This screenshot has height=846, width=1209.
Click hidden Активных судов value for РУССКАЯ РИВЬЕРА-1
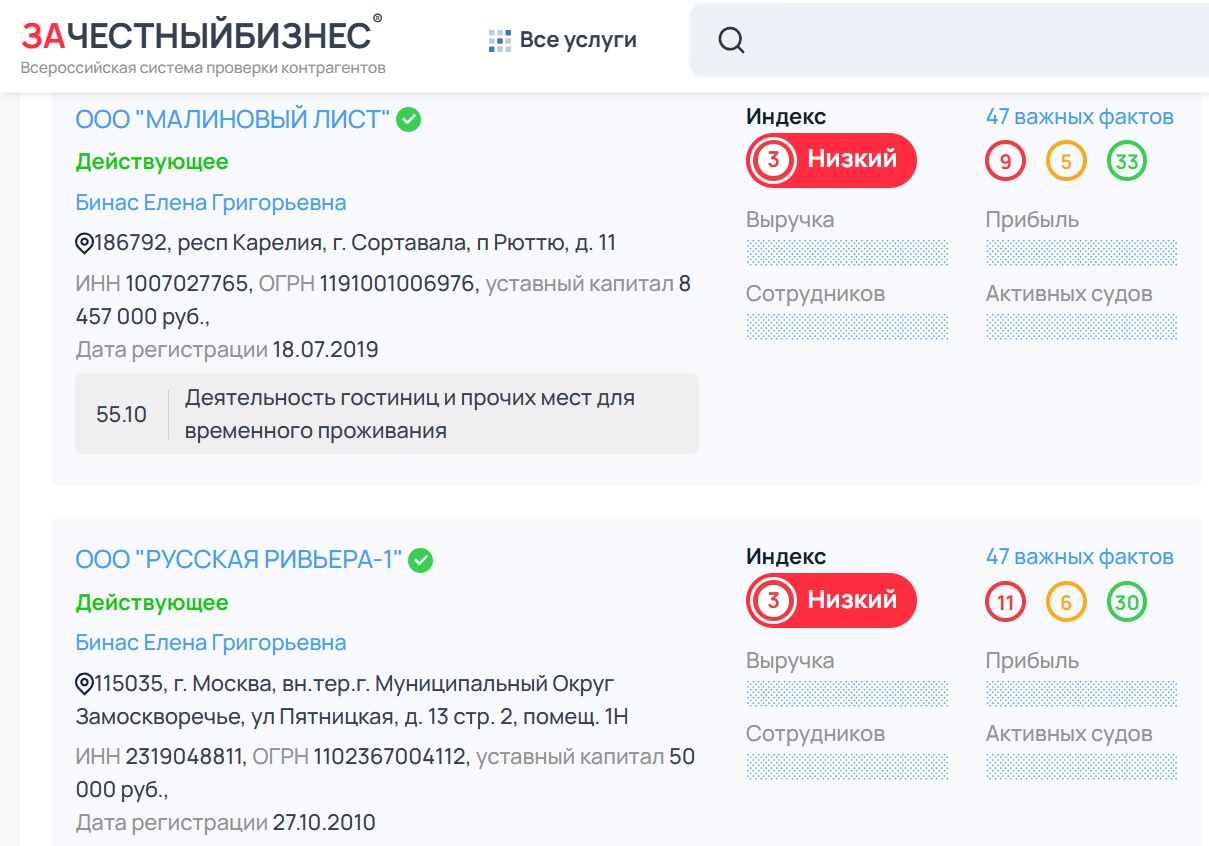tap(1081, 767)
